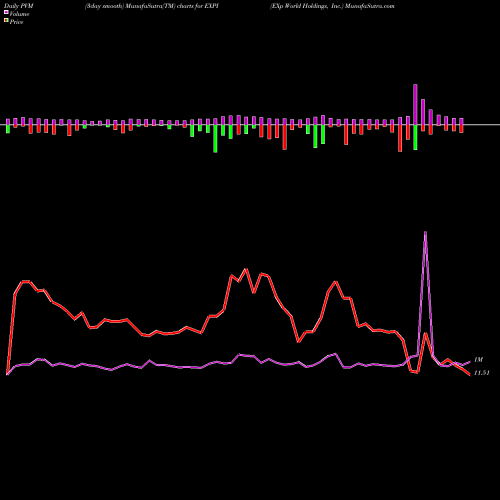Click the purple volume line spike peak
Screen dimensions: 500x500
point(425,232)
